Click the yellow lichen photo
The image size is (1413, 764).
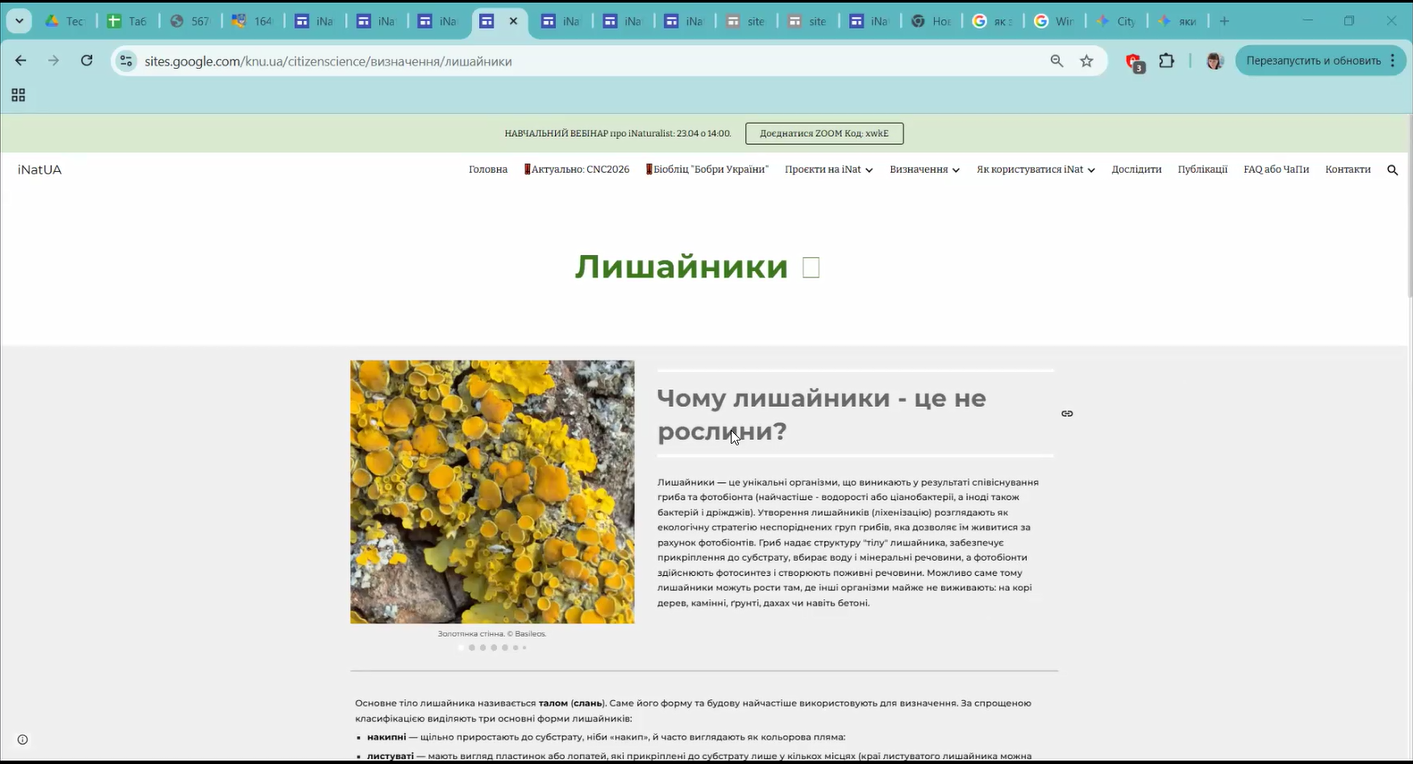pyautogui.click(x=492, y=492)
